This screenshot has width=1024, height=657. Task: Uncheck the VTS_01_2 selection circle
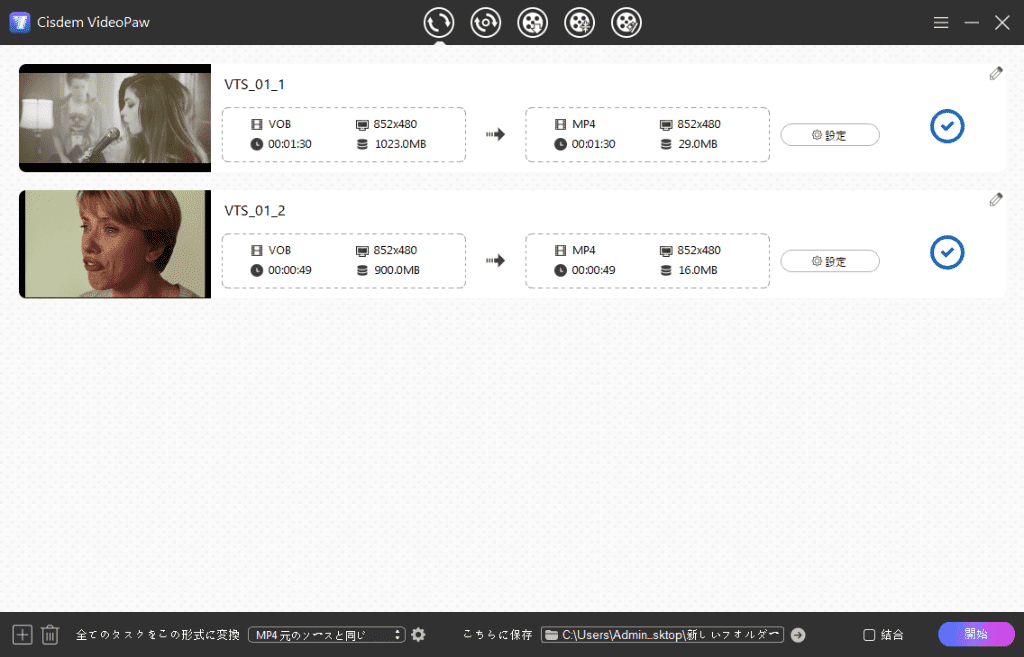tap(947, 252)
